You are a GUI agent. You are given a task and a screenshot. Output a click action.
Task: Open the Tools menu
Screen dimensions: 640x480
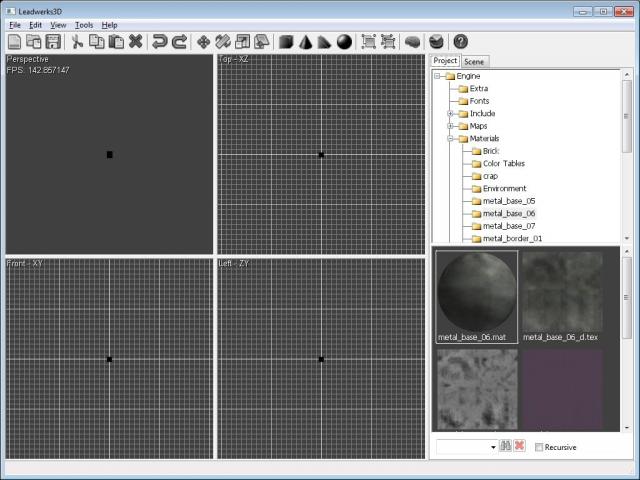click(84, 24)
